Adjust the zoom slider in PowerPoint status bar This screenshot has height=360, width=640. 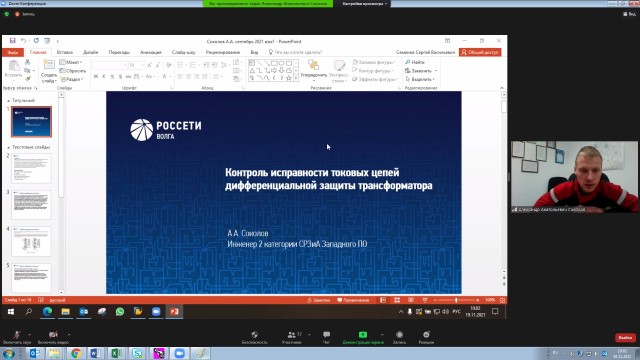456,300
